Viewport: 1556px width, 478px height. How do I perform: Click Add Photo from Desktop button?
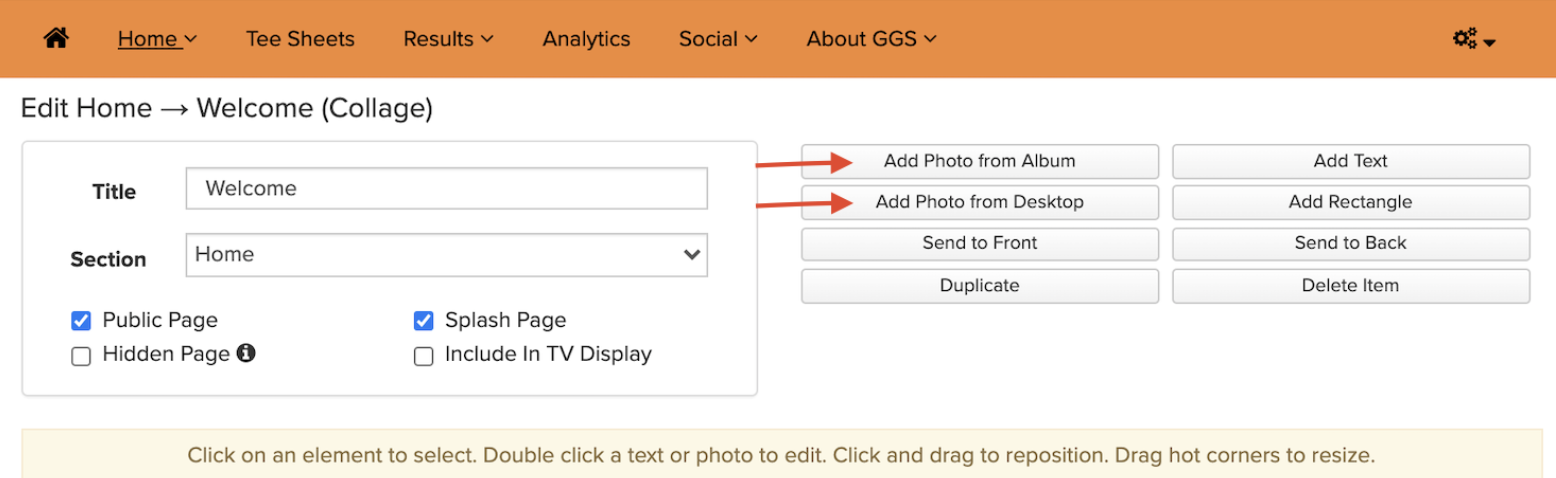980,202
